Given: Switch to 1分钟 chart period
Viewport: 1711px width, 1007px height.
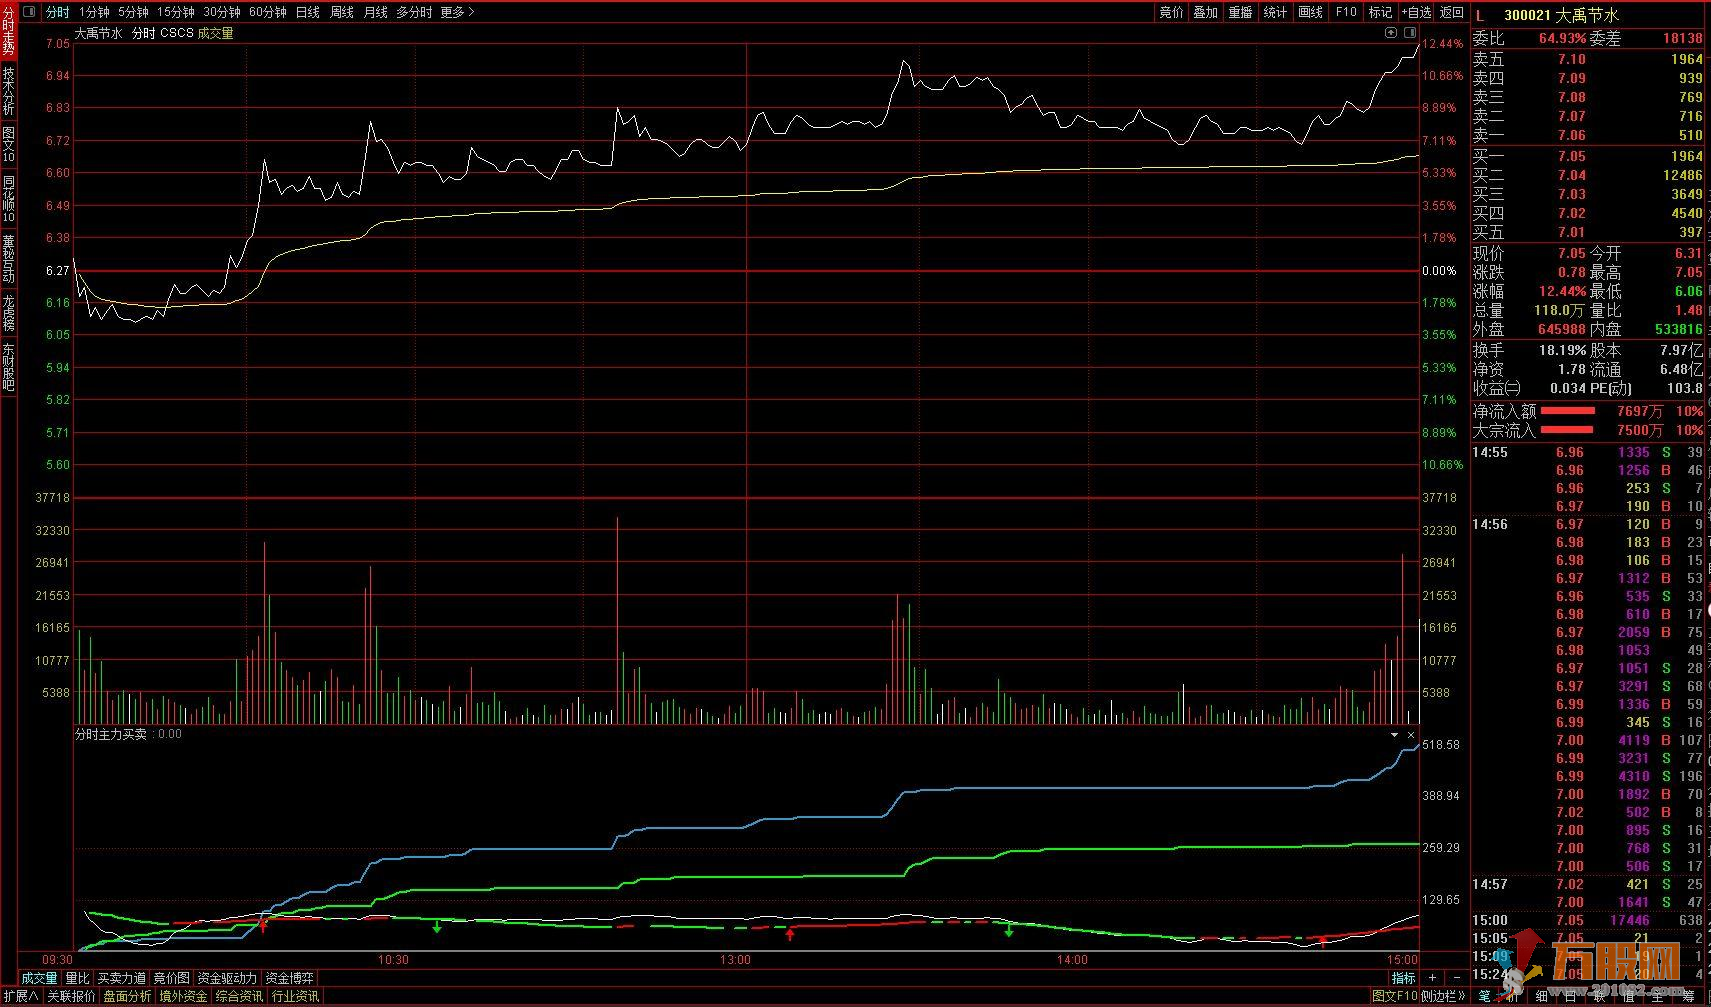Looking at the screenshot, I should [x=94, y=12].
